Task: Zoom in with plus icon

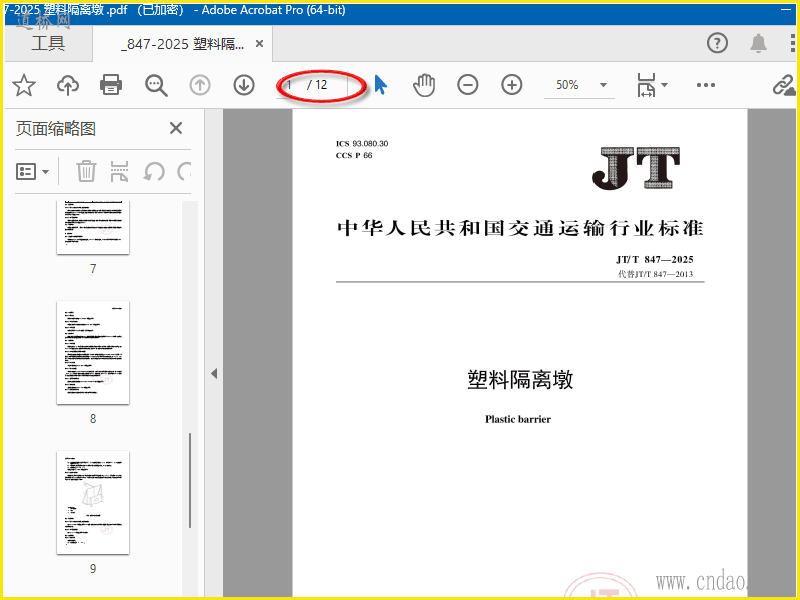Action: click(511, 85)
